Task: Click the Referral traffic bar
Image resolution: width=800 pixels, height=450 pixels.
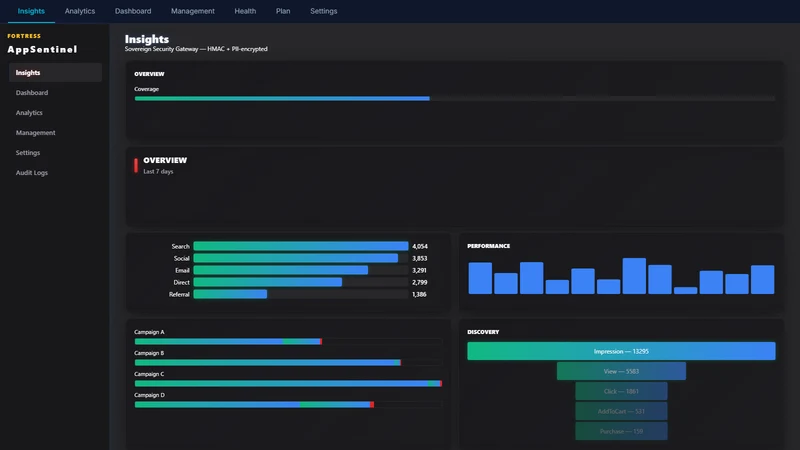Action: click(301, 294)
